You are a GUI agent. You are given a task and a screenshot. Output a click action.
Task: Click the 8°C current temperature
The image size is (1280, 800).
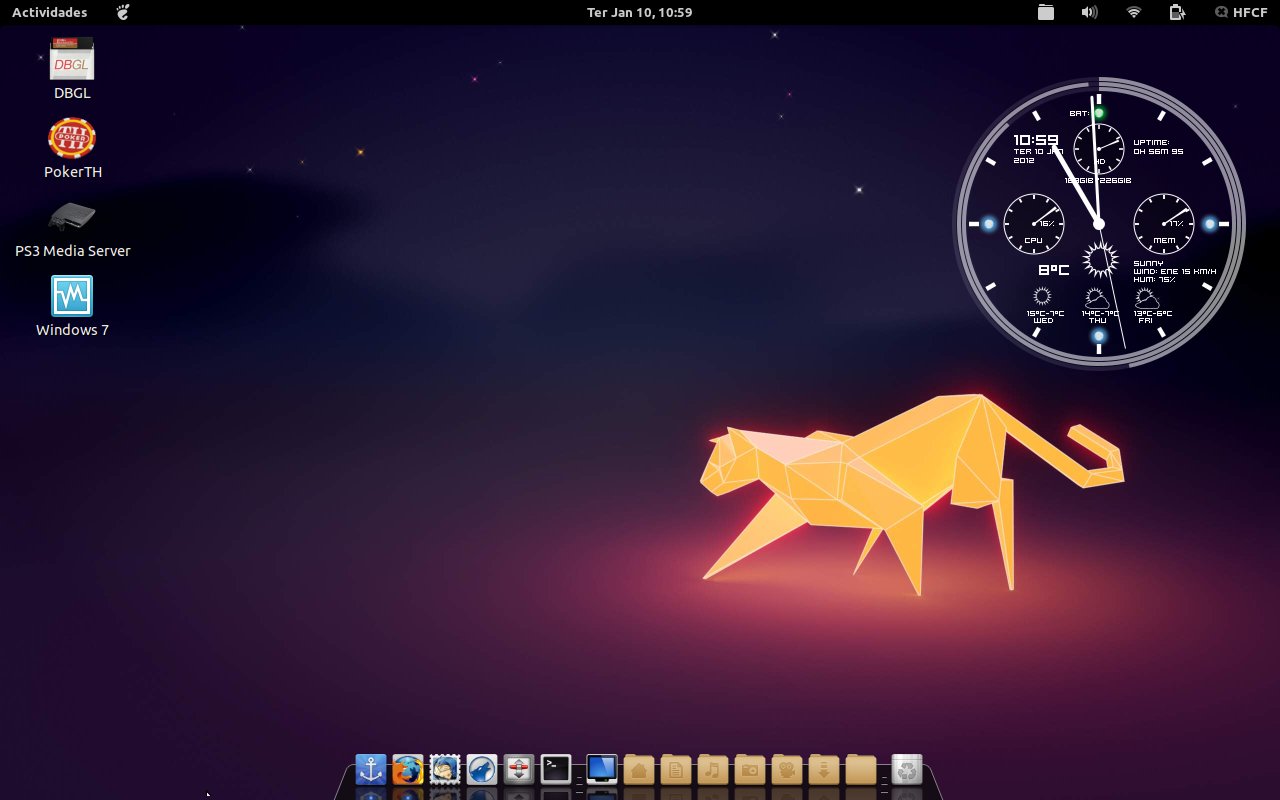click(x=1053, y=270)
